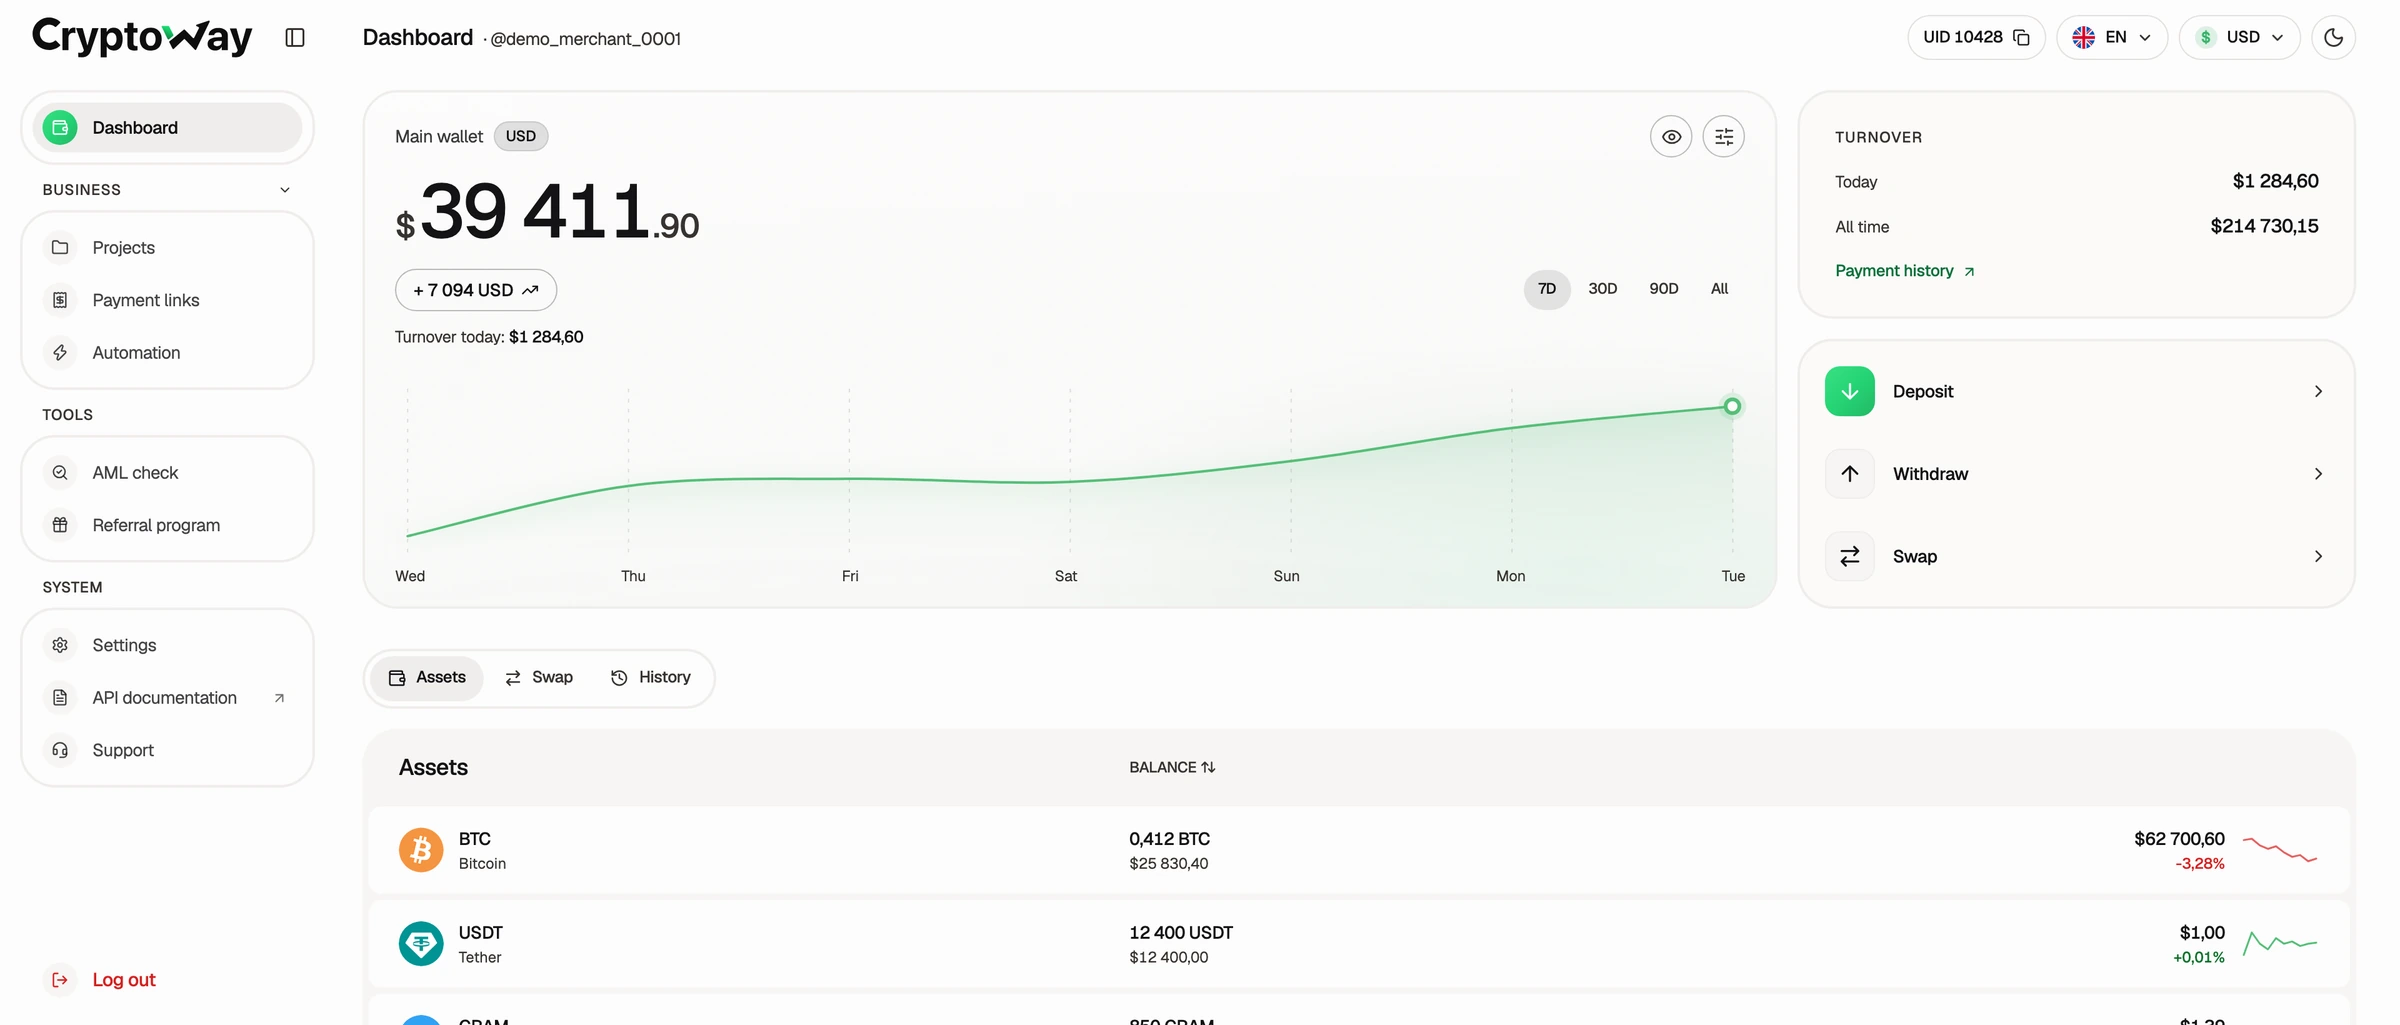Open Settings in the sidebar

[167, 645]
